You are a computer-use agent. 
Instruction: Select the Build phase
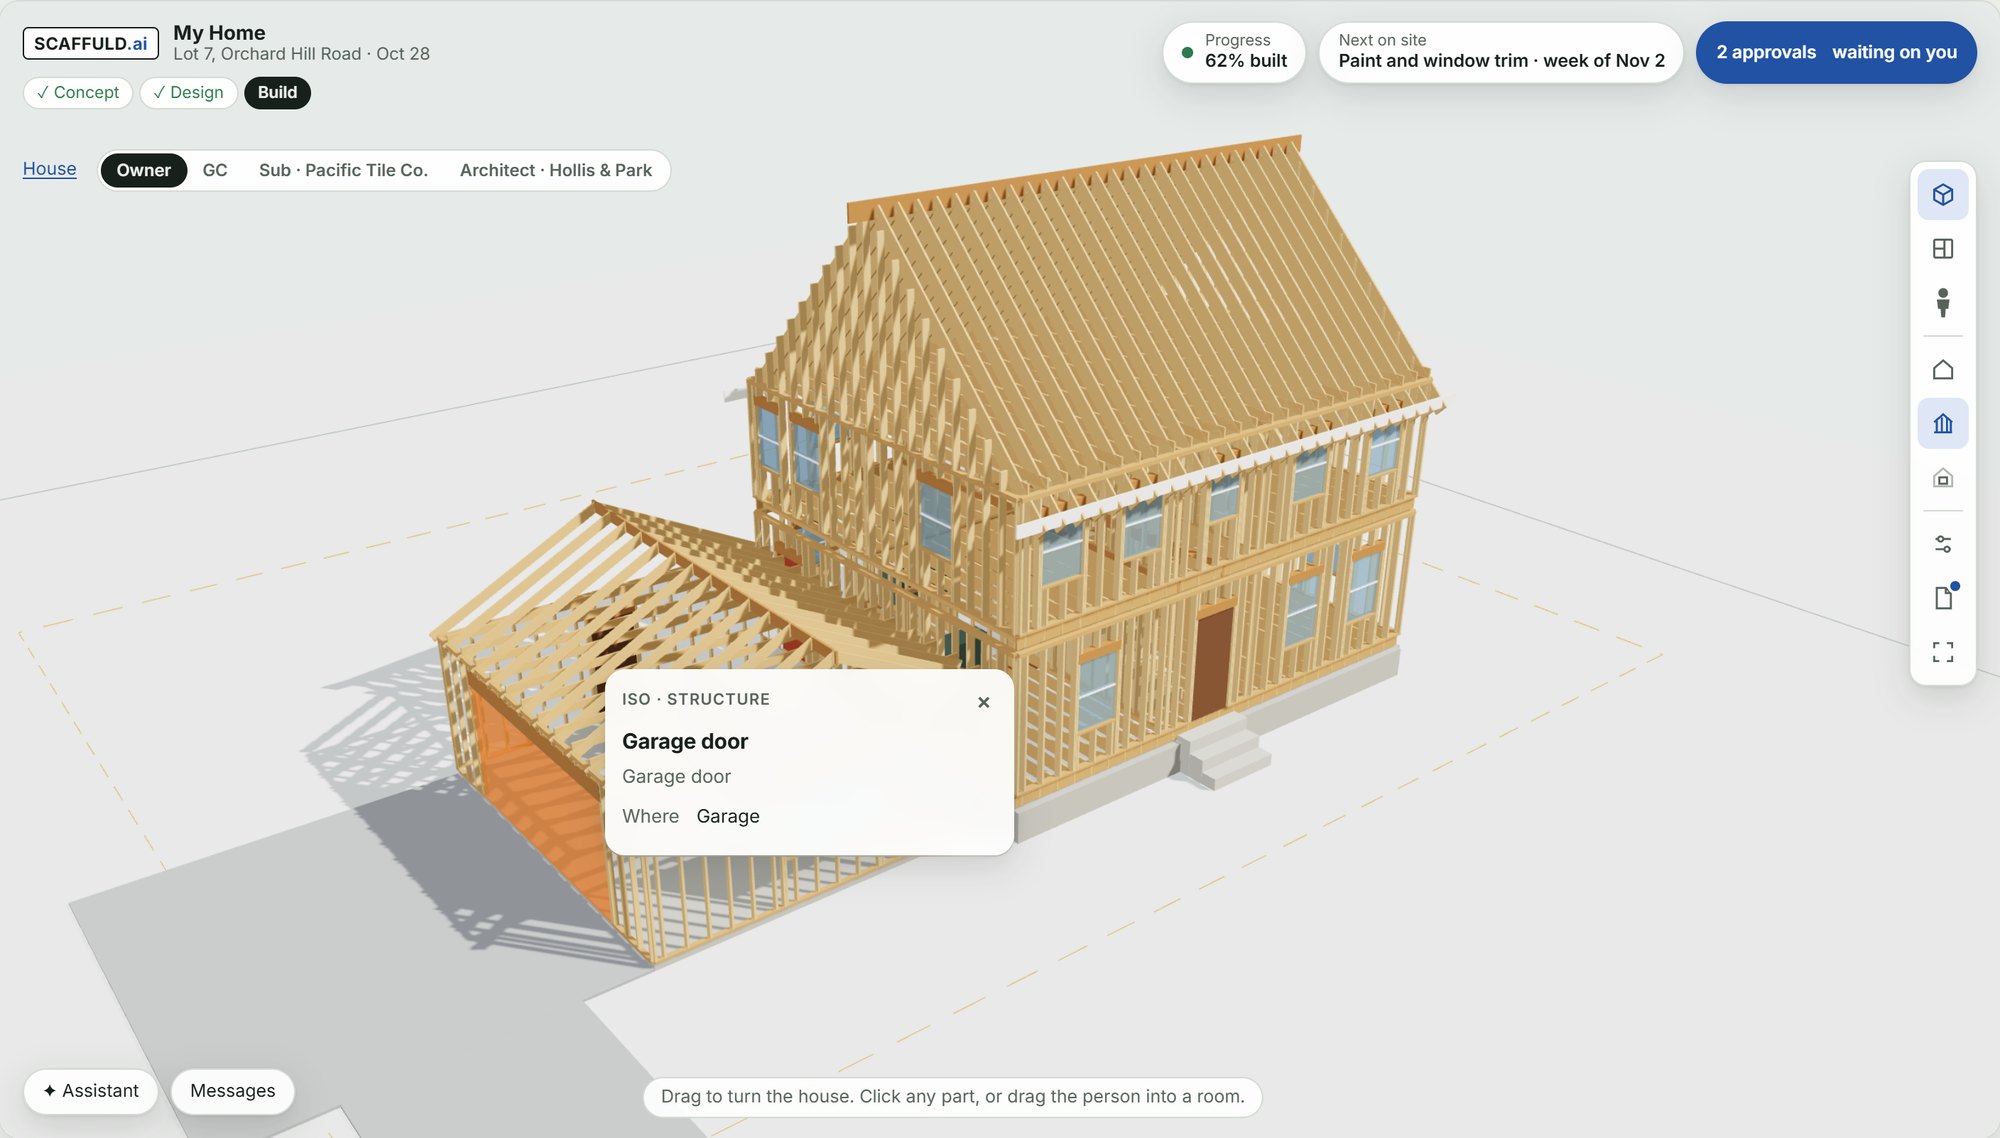(x=277, y=93)
